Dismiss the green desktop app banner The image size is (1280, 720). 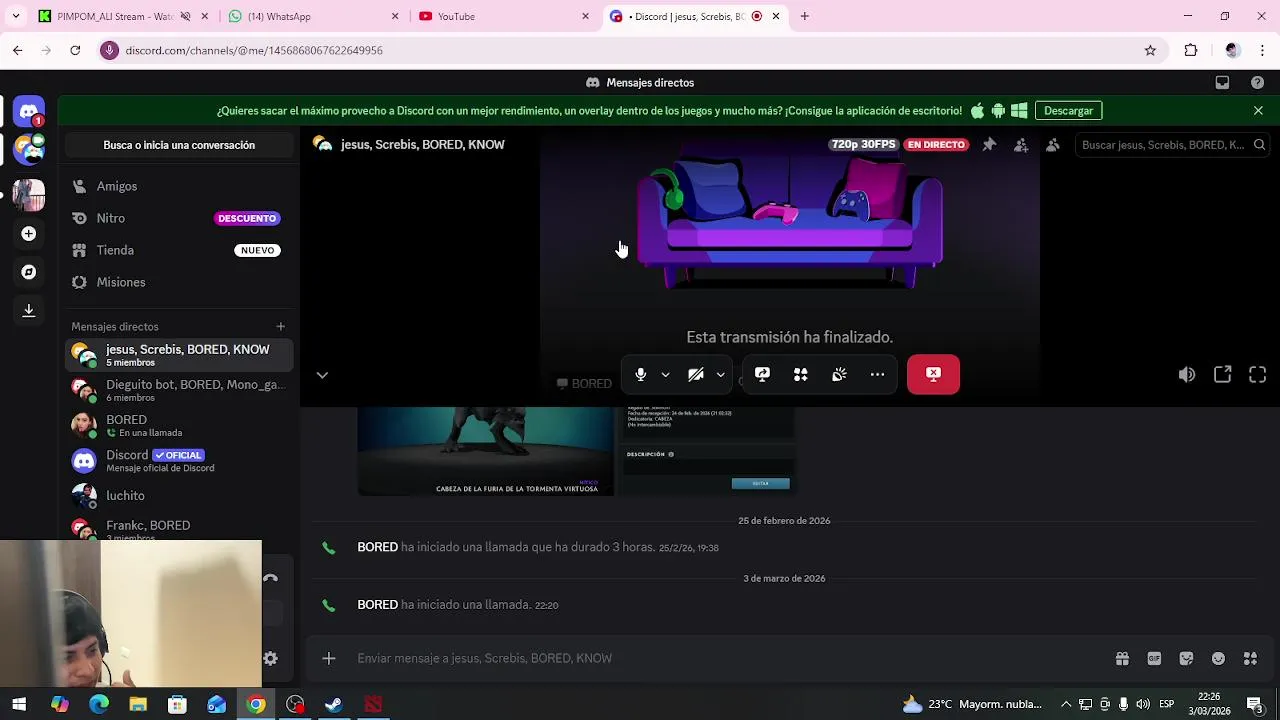click(x=1258, y=111)
